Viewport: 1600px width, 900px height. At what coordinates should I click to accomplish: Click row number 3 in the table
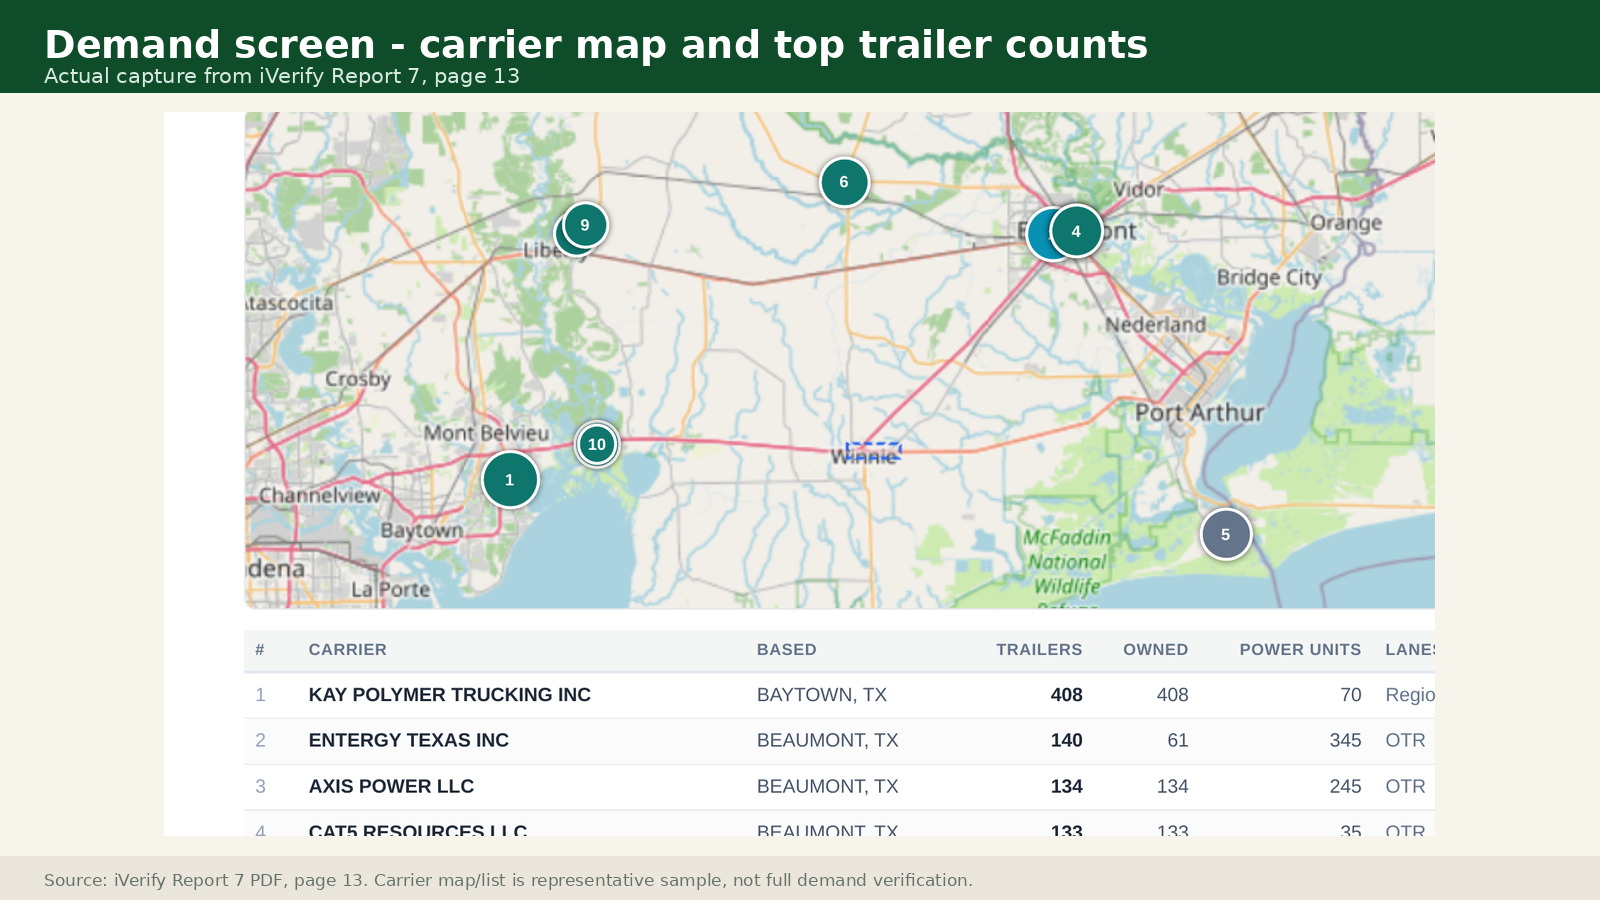pyautogui.click(x=261, y=787)
